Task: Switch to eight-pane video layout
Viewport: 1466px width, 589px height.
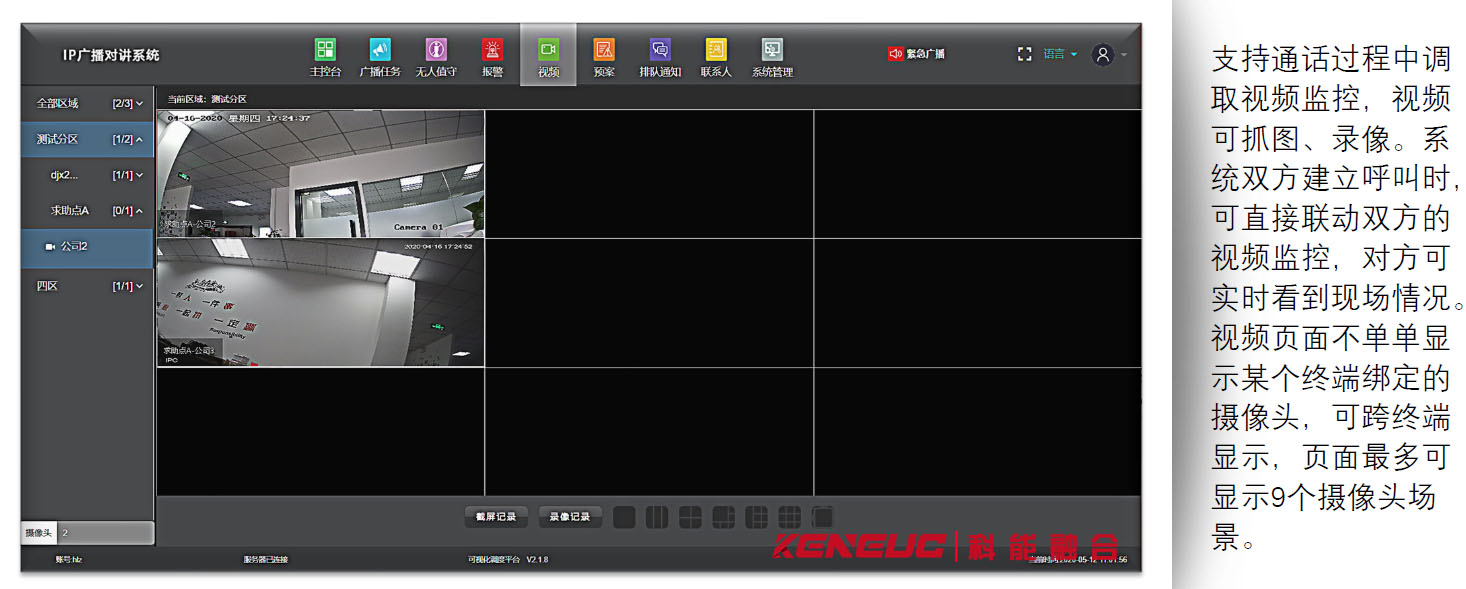Action: click(x=757, y=517)
